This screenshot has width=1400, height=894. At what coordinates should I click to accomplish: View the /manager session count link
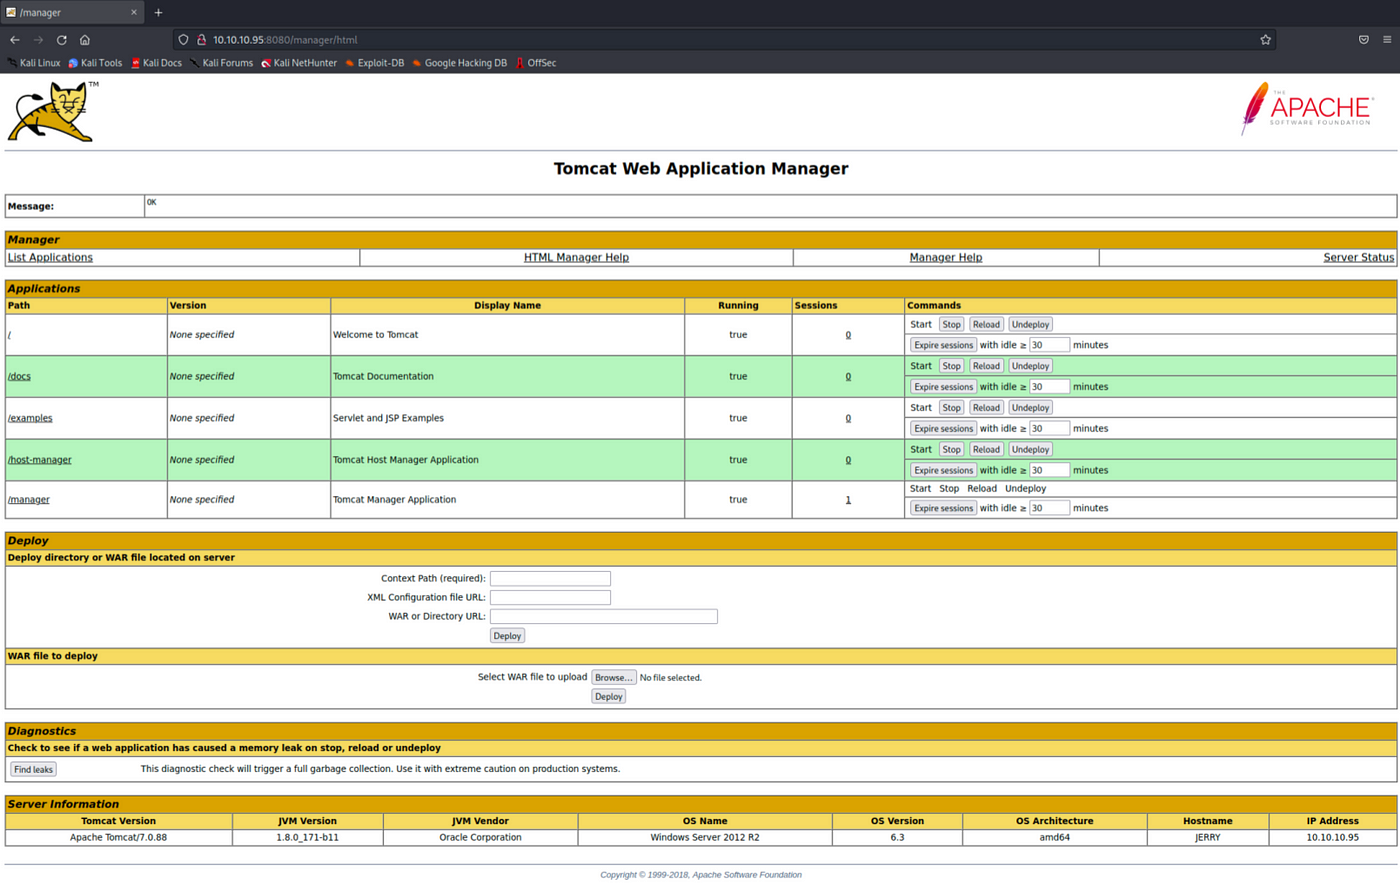(848, 500)
